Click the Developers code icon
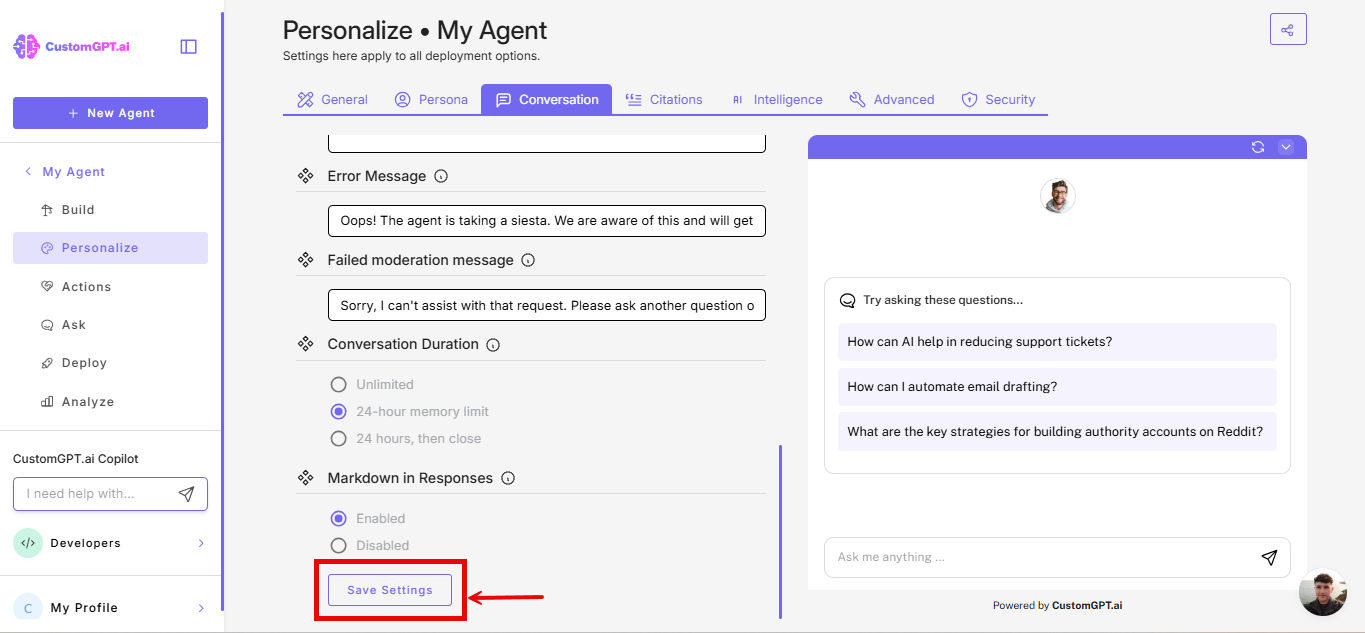Viewport: 1365px width, 633px height. tap(28, 543)
